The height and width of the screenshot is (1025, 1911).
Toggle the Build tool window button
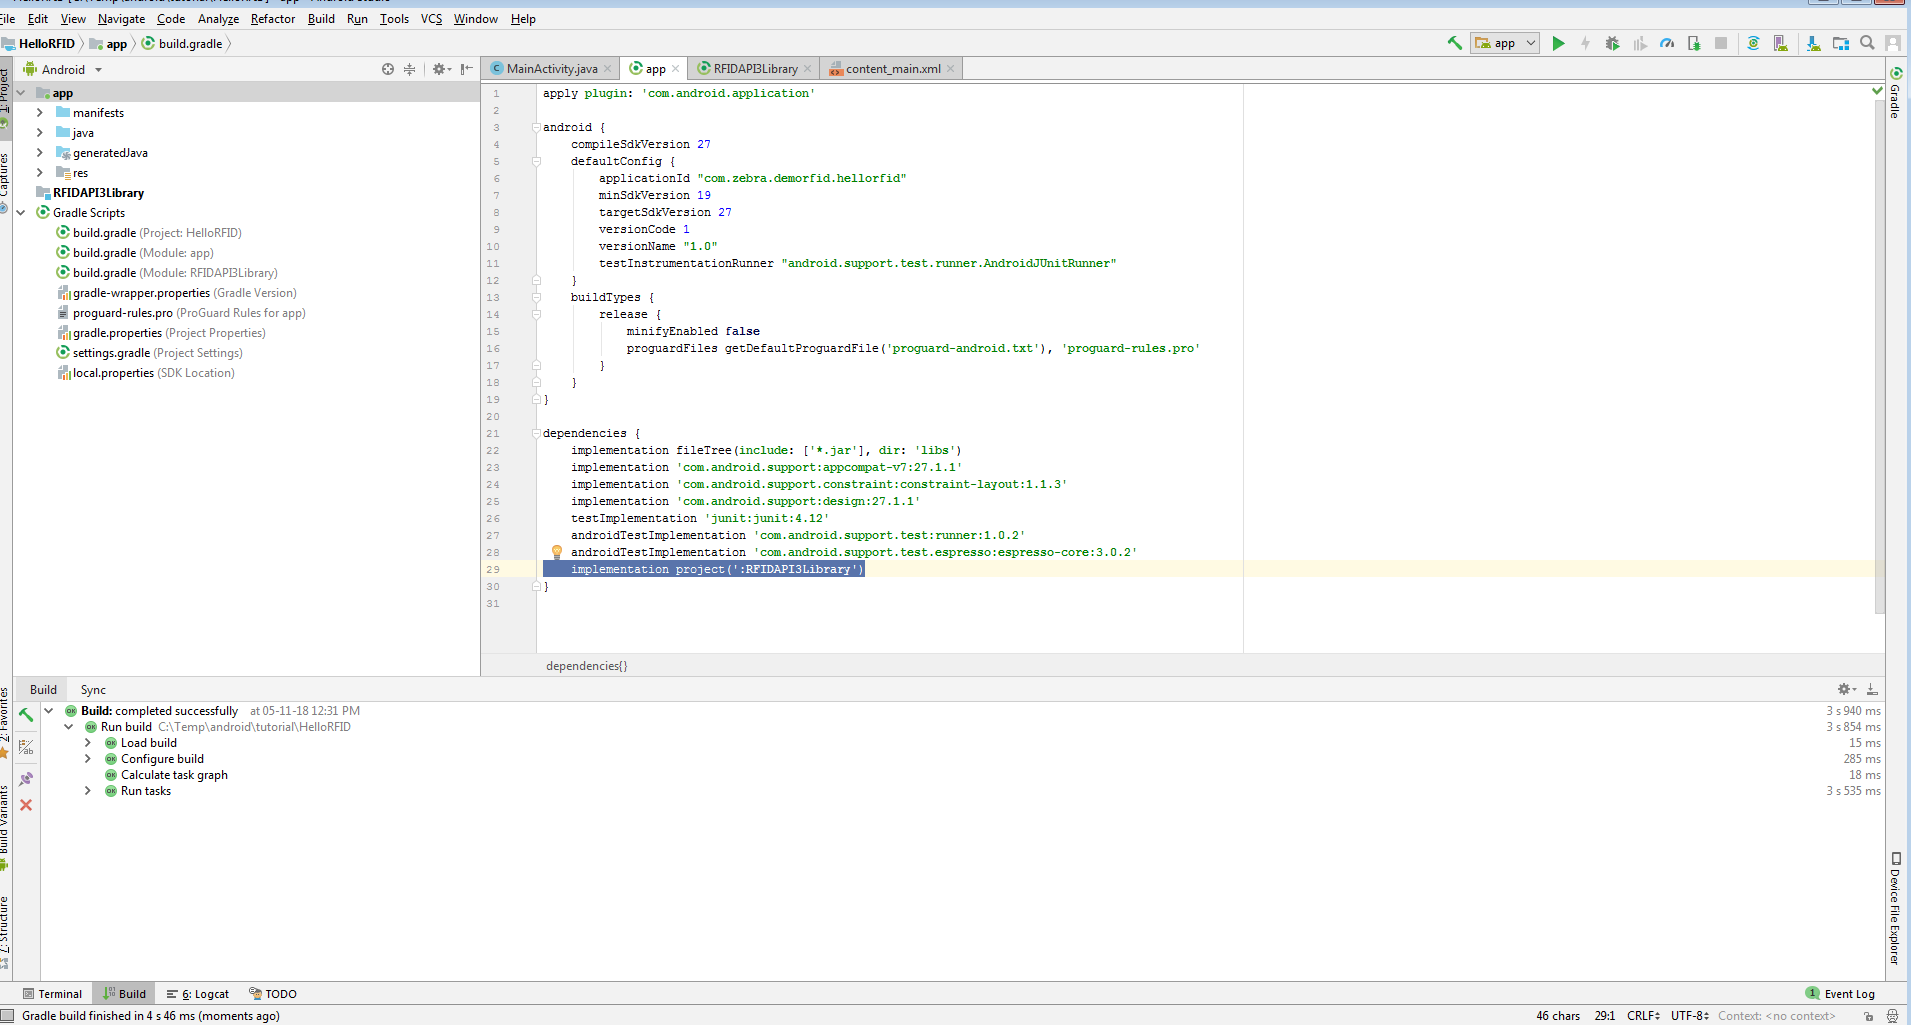[x=124, y=994]
